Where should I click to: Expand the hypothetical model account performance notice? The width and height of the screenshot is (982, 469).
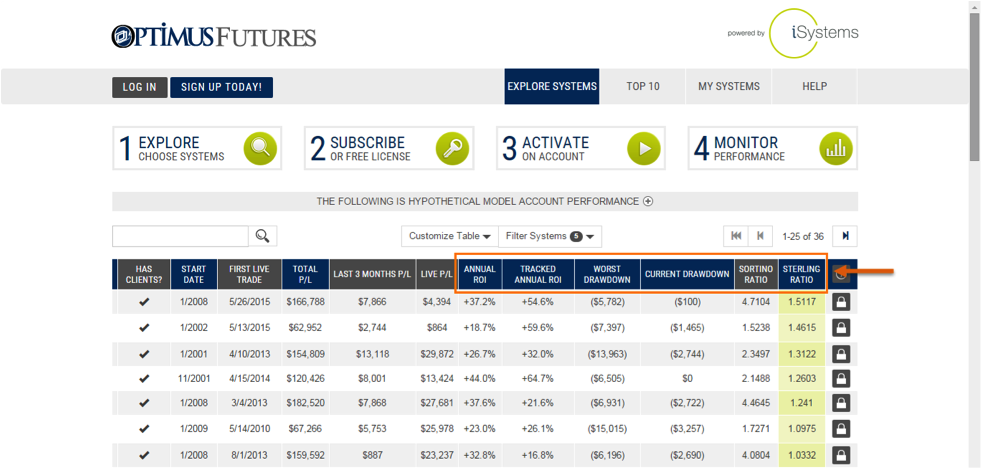[648, 201]
